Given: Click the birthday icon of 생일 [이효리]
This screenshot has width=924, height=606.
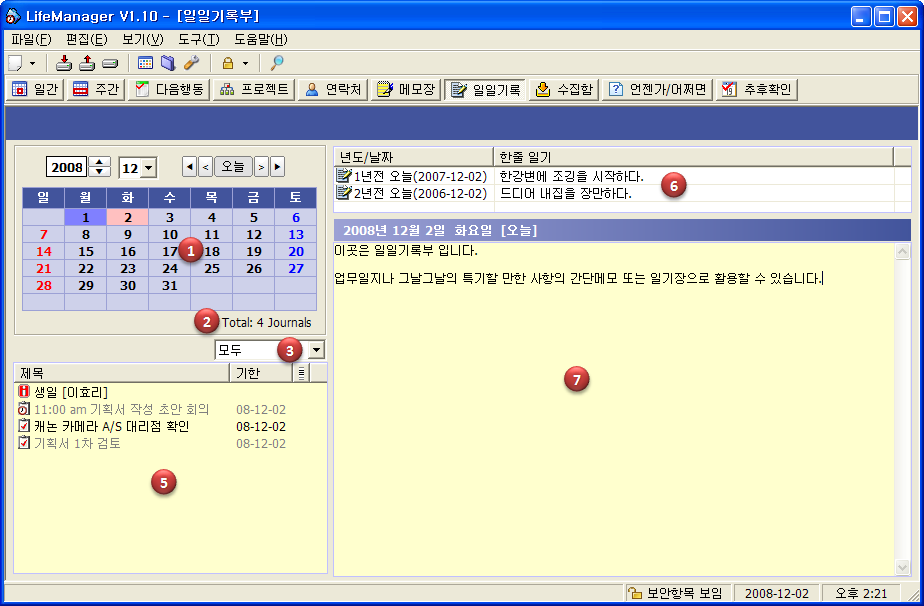Looking at the screenshot, I should [x=24, y=391].
